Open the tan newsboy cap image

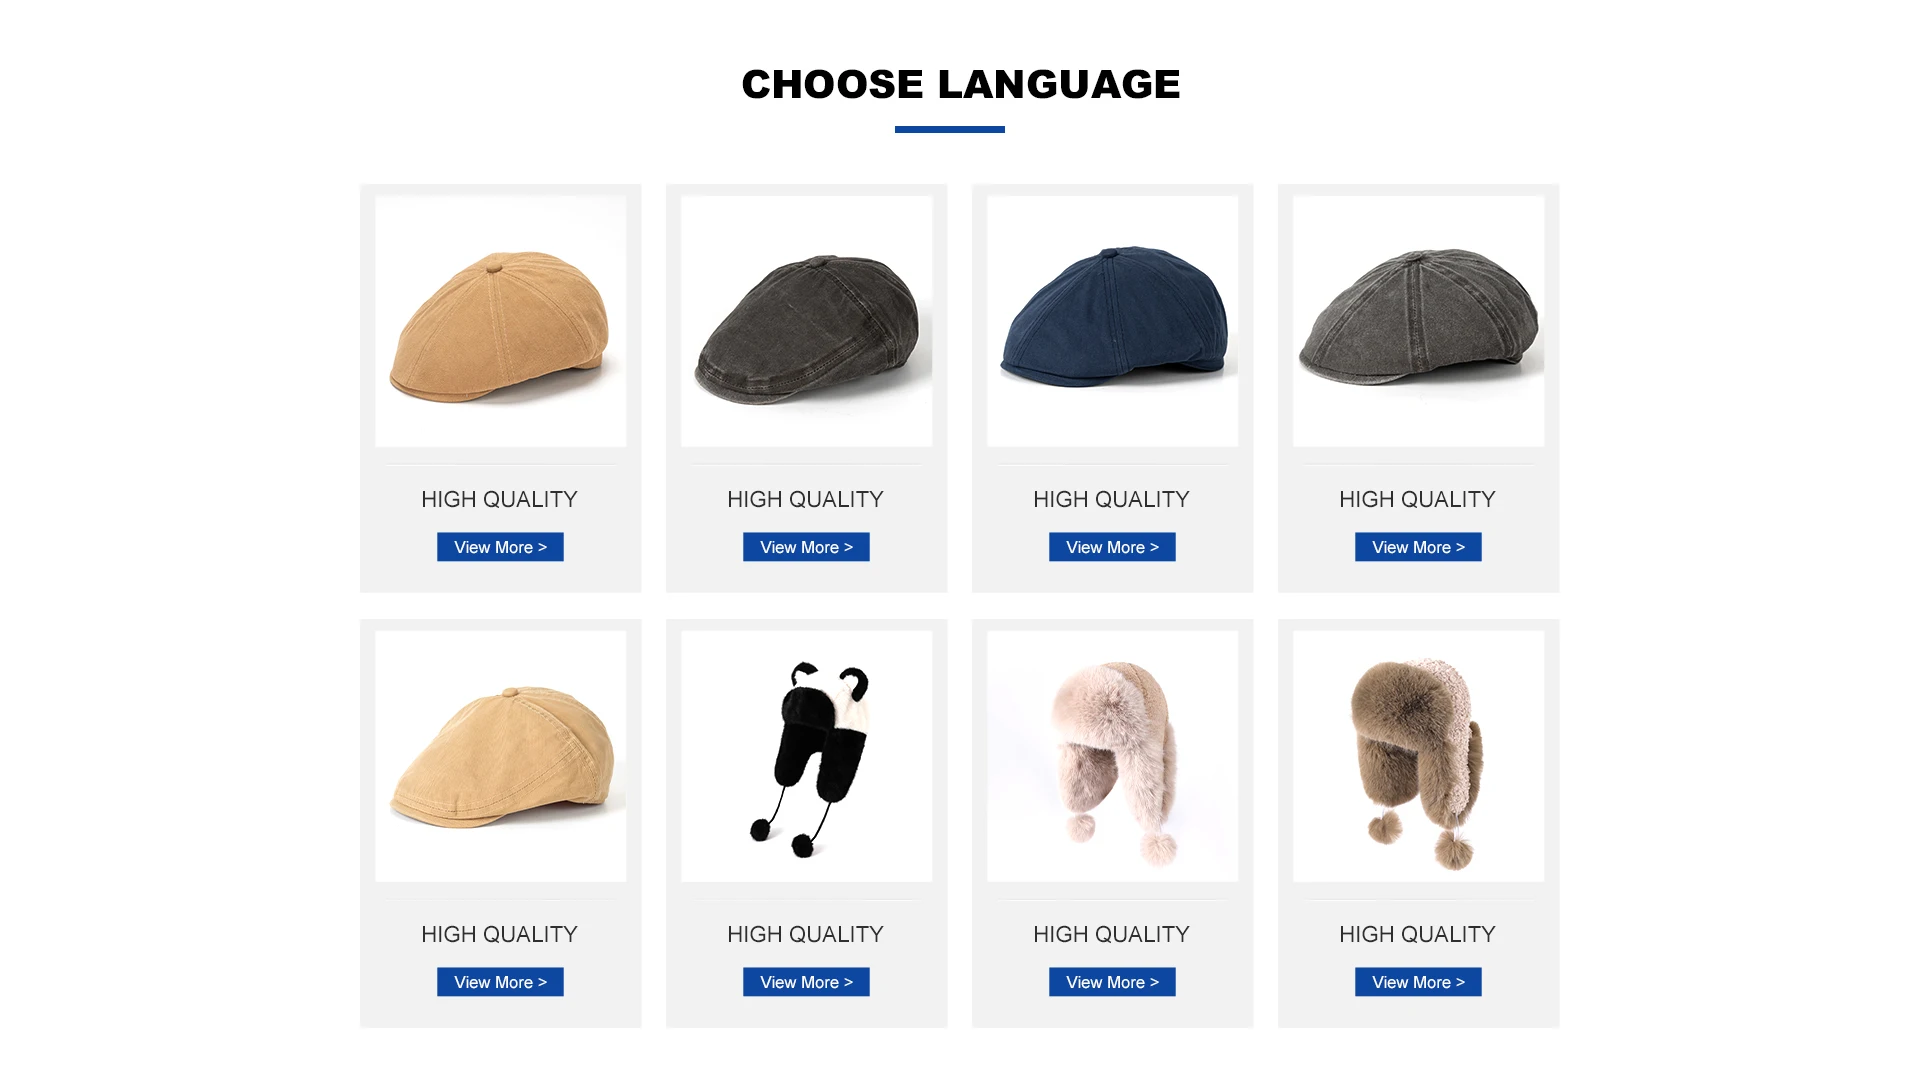[x=500, y=321]
